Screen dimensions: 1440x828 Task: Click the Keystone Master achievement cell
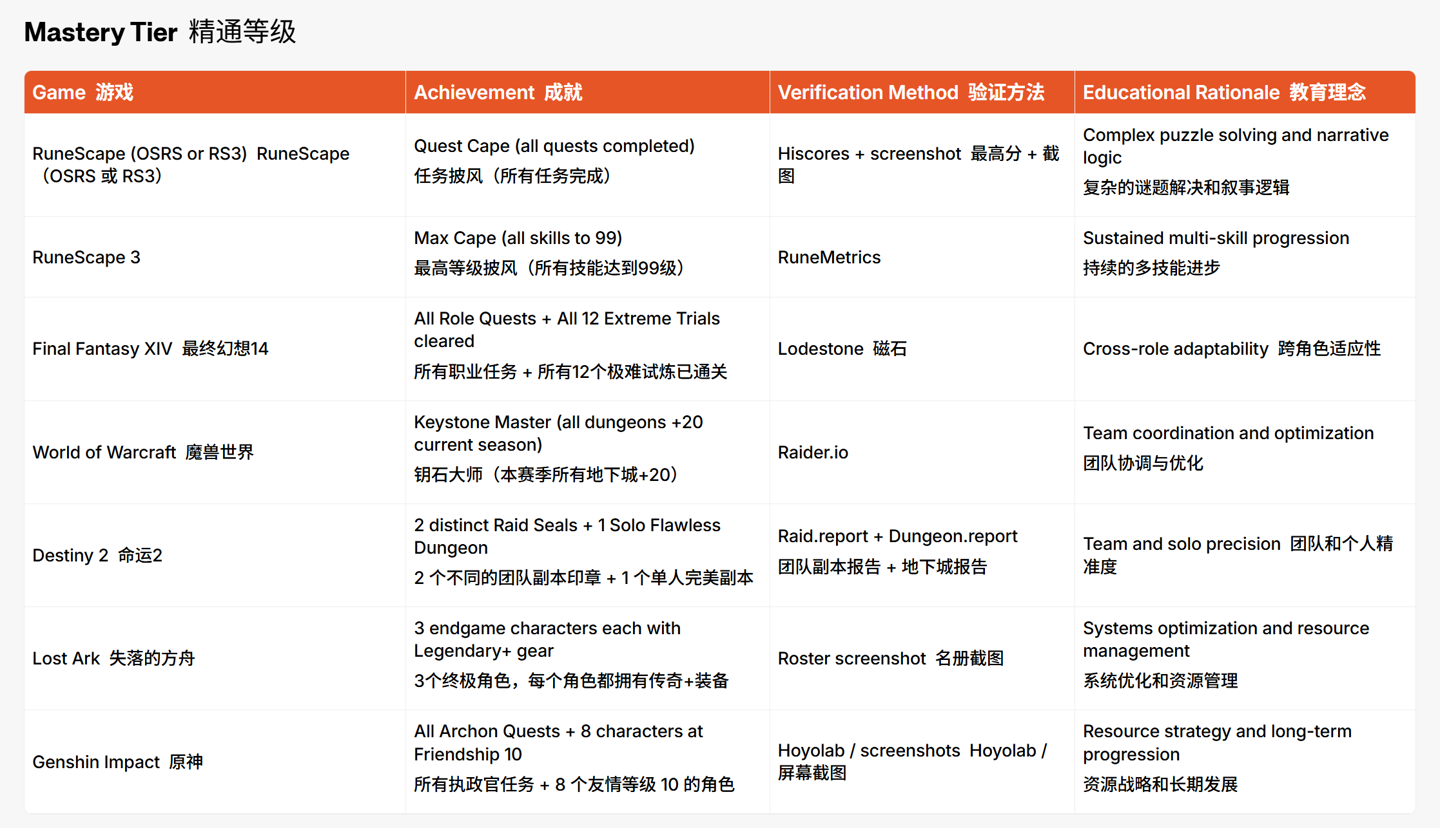588,452
